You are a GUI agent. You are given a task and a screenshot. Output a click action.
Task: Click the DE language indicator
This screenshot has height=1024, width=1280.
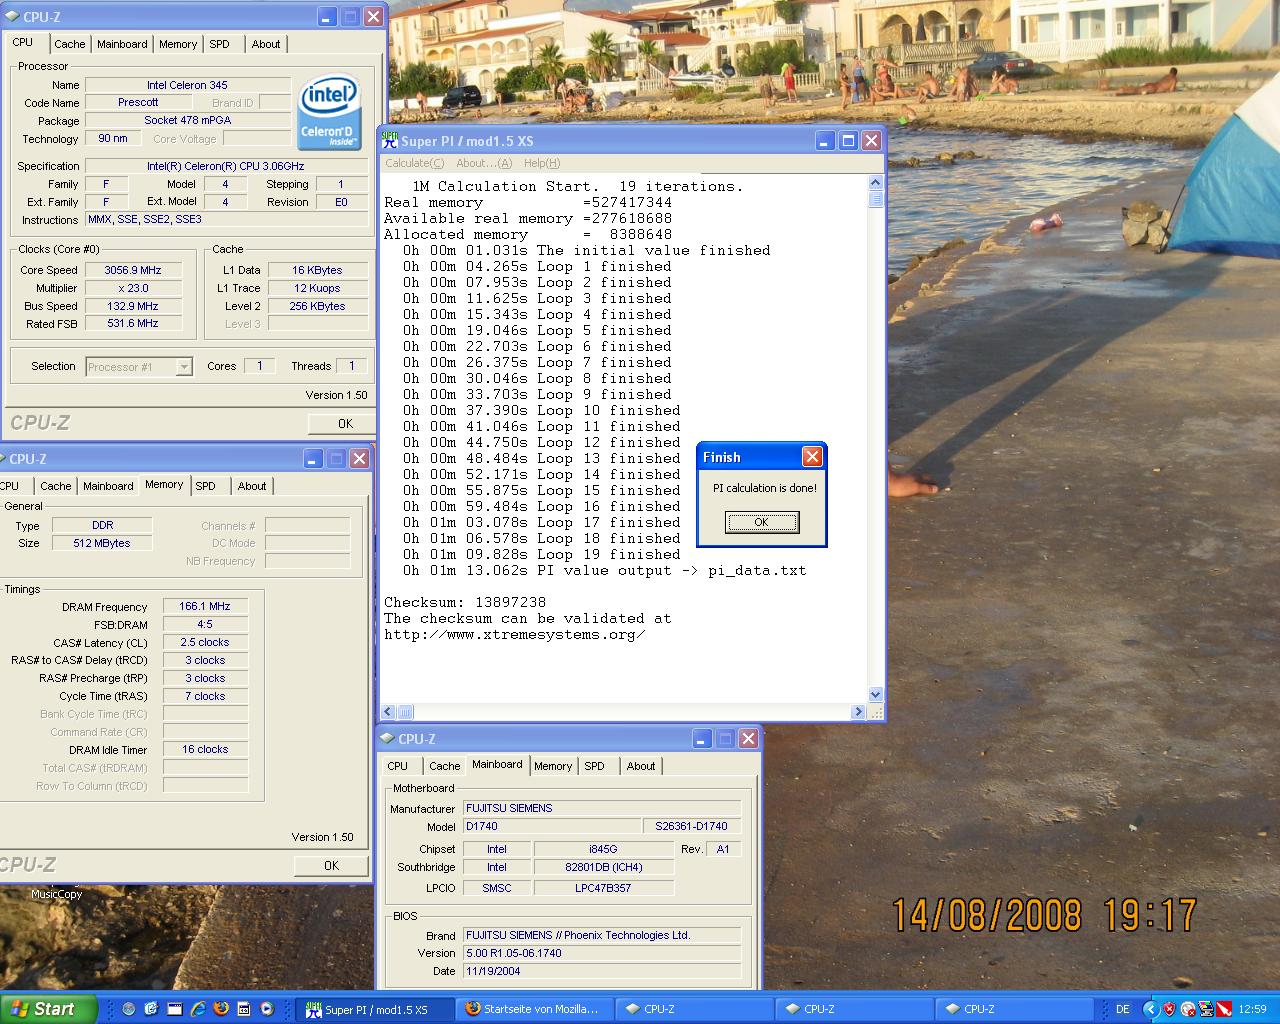click(x=1123, y=1009)
